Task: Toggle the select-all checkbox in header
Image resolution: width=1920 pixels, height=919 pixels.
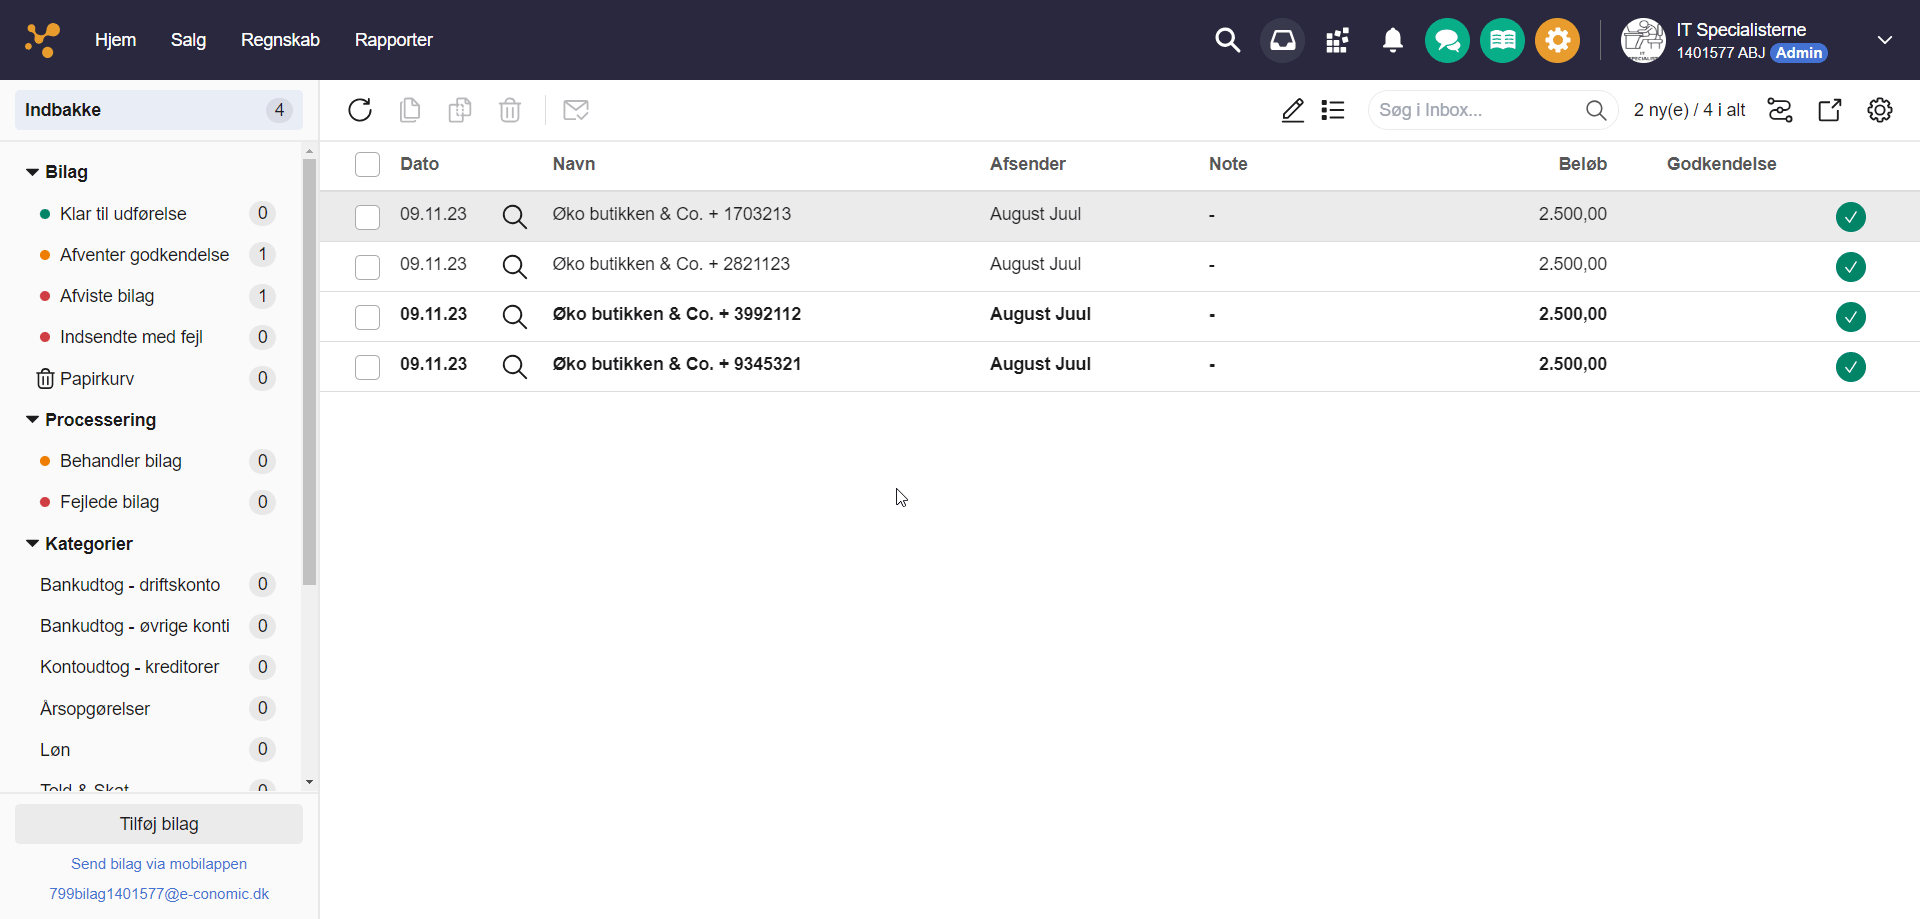Action: pos(367,164)
